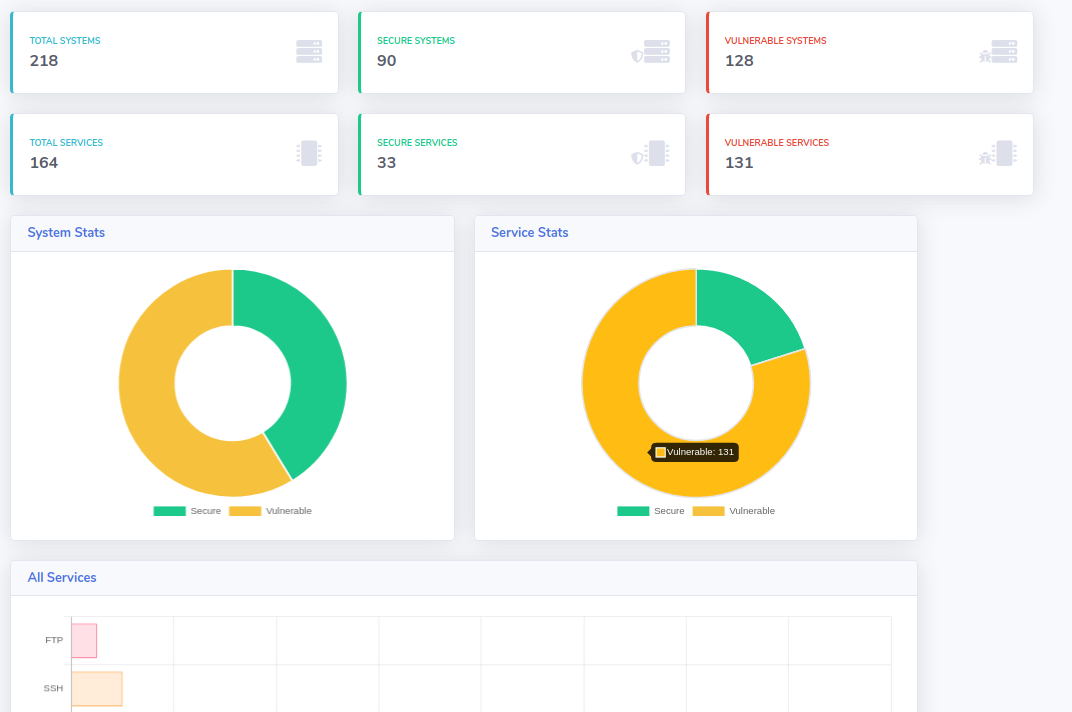1072x712 pixels.
Task: Click the secure systems value 90
Action: 386,61
